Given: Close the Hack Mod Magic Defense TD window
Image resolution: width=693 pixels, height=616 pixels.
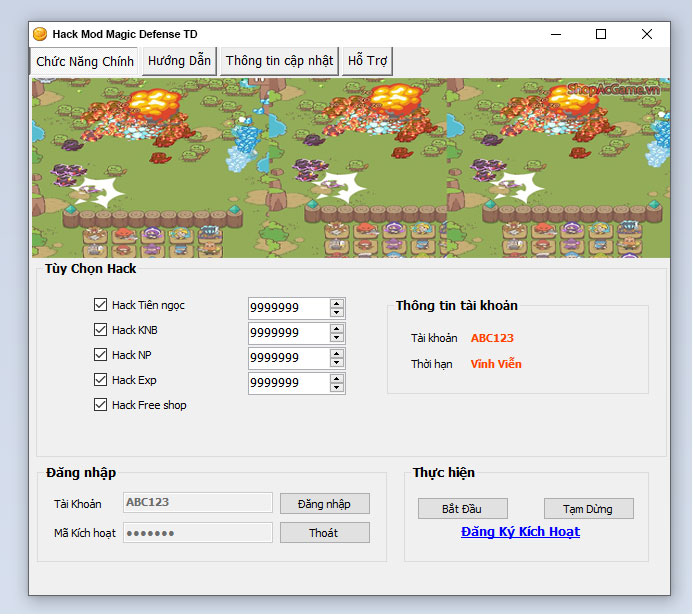Looking at the screenshot, I should 647,34.
